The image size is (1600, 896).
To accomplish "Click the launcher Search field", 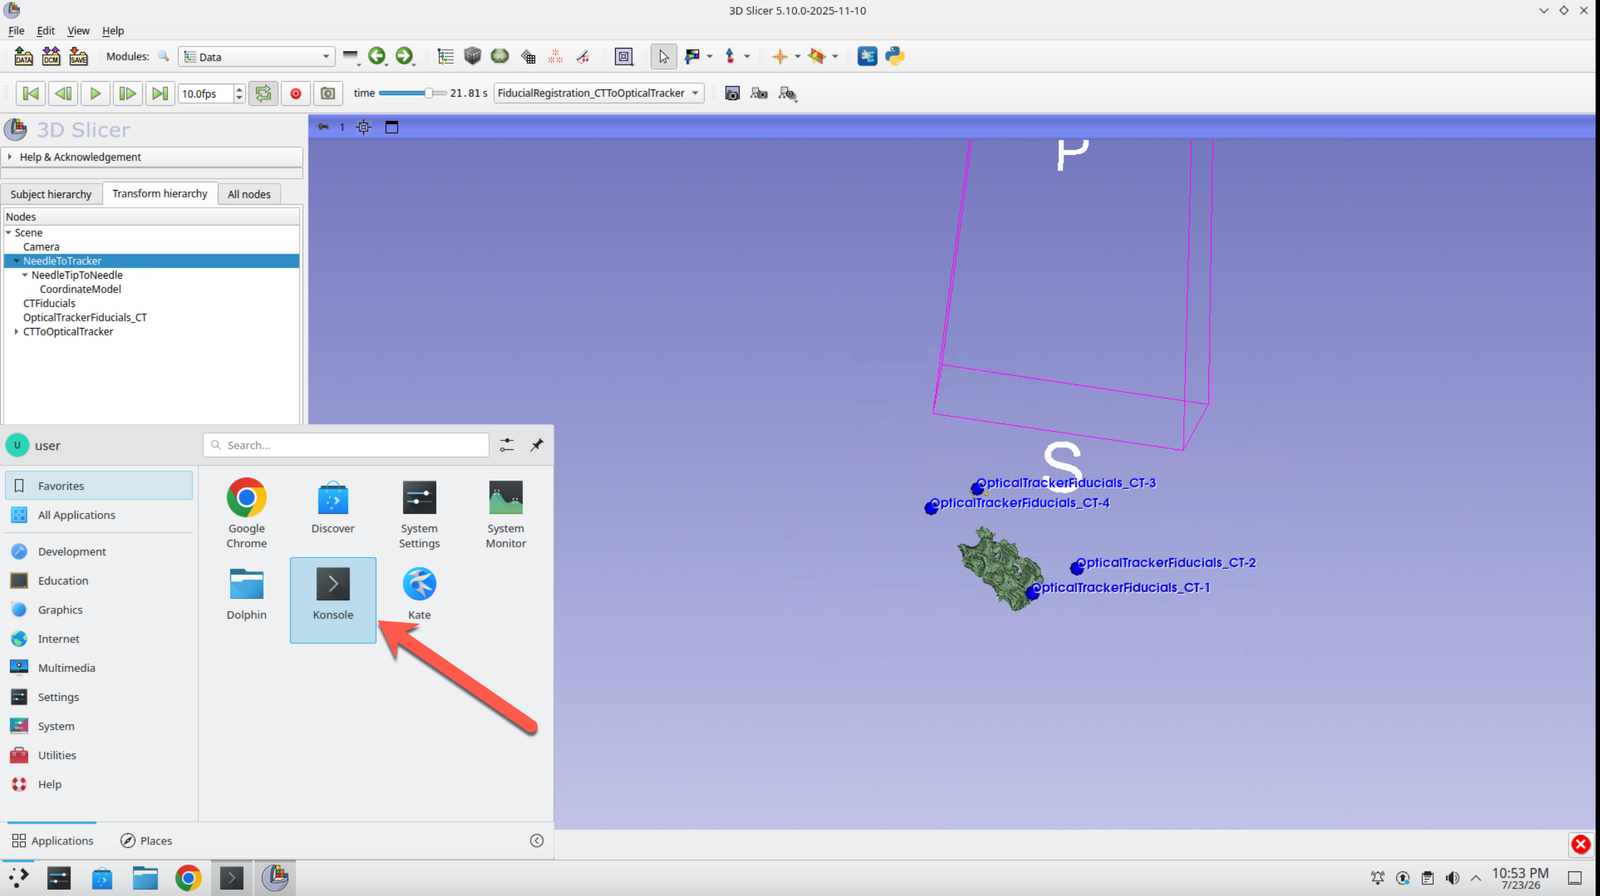I will [x=346, y=445].
